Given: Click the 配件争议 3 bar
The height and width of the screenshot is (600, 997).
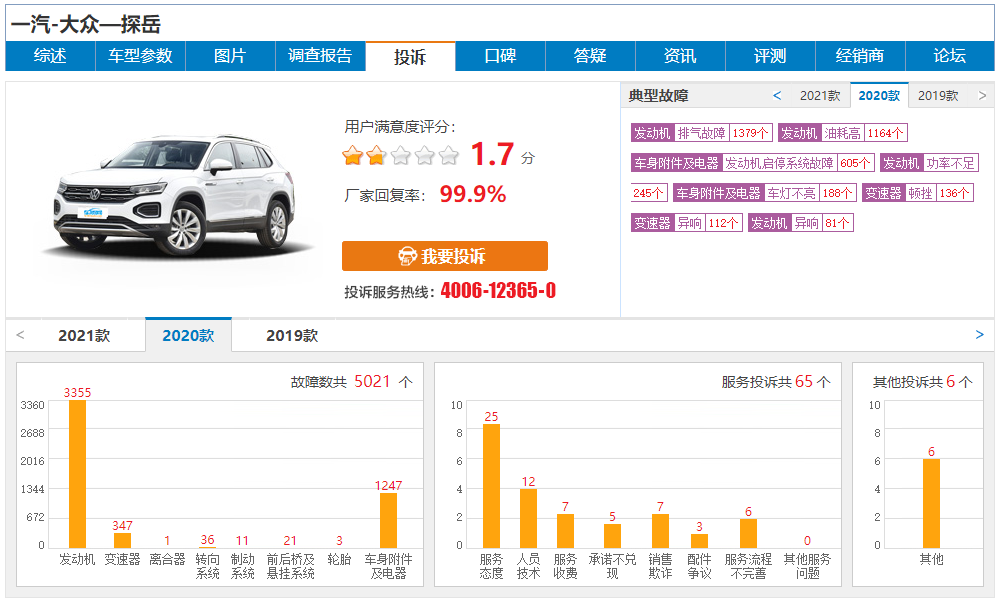Looking at the screenshot, I should 699,541.
